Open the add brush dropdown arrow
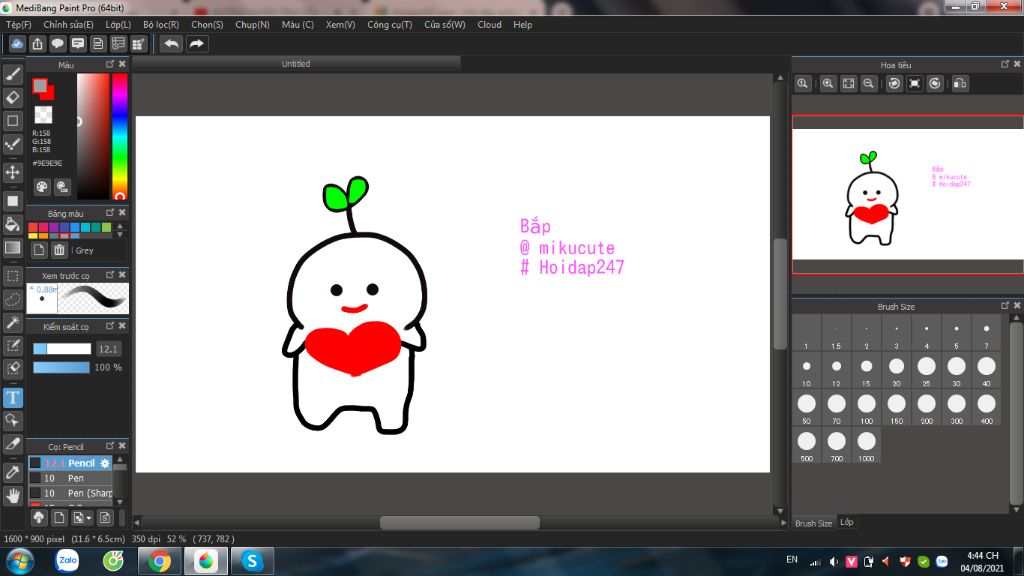1024x576 pixels. 90,518
